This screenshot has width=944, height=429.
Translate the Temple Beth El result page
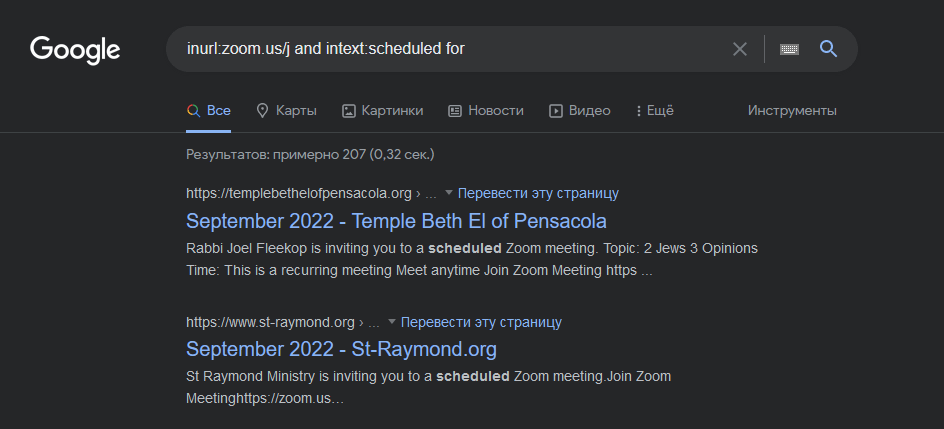(538, 193)
